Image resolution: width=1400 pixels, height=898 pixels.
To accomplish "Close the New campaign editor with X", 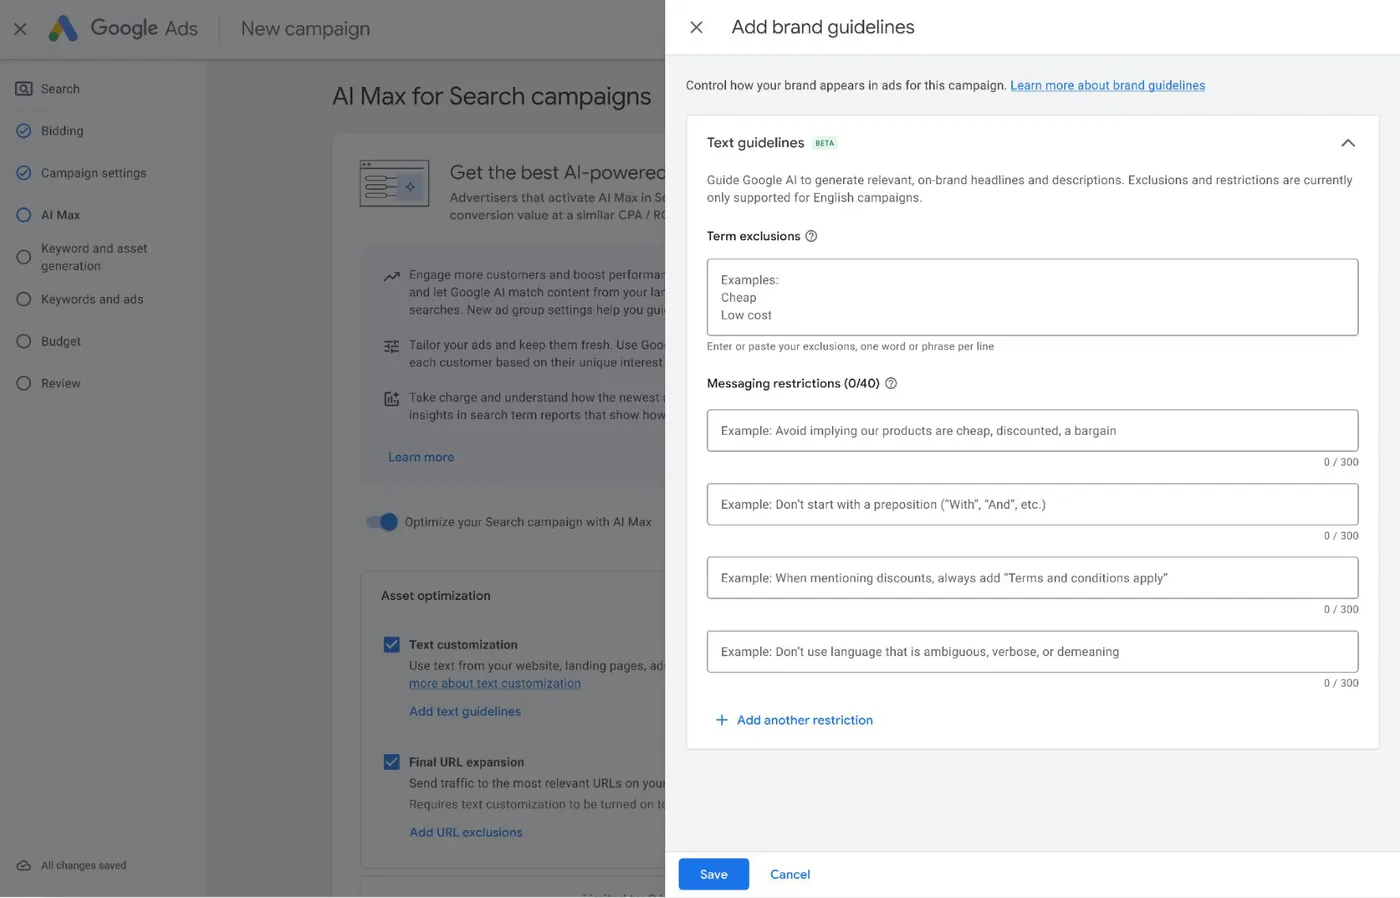I will (20, 29).
